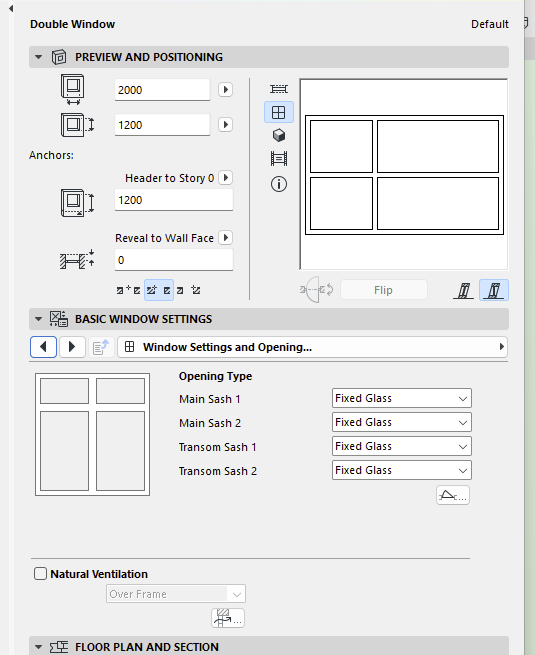
Task: Go to the next settings page arrow
Action: (x=72, y=347)
